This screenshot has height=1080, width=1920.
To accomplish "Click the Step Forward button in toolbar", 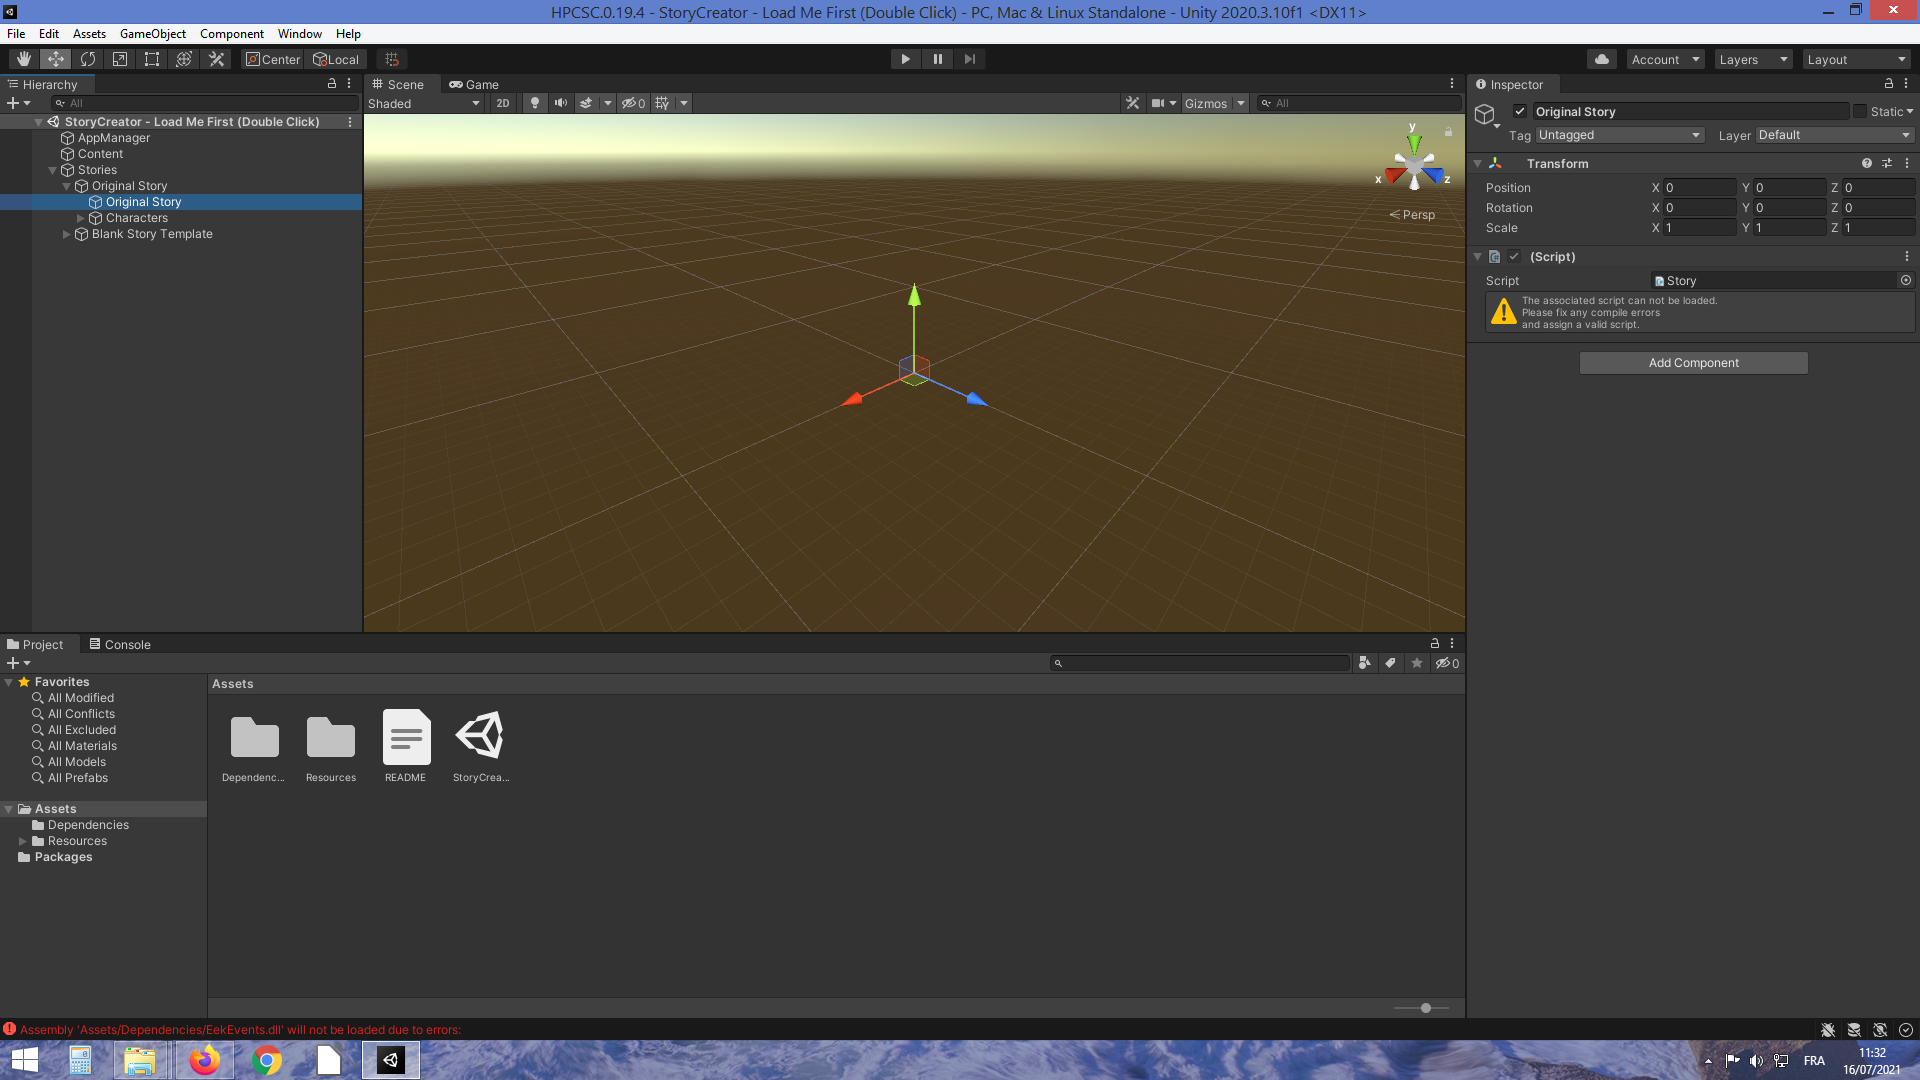I will (x=969, y=58).
